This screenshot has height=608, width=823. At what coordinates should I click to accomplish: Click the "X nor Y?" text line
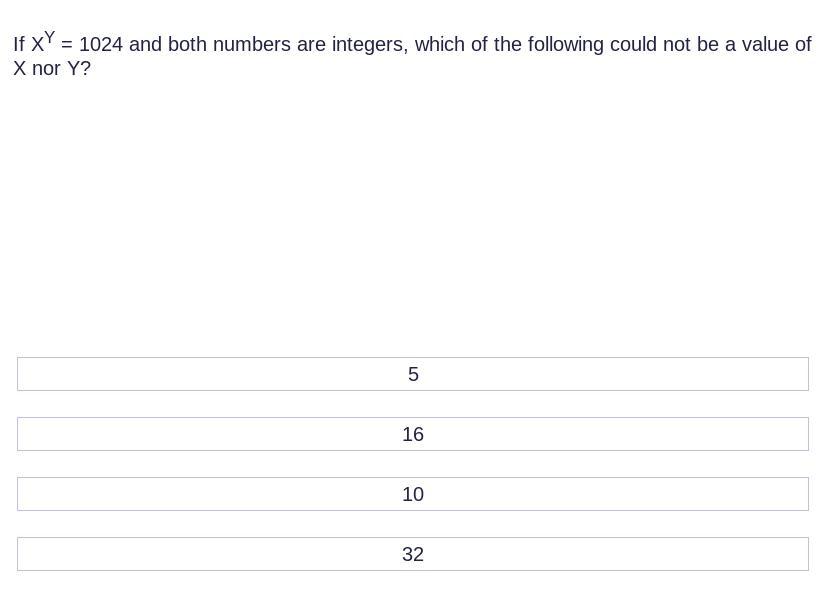coord(52,68)
